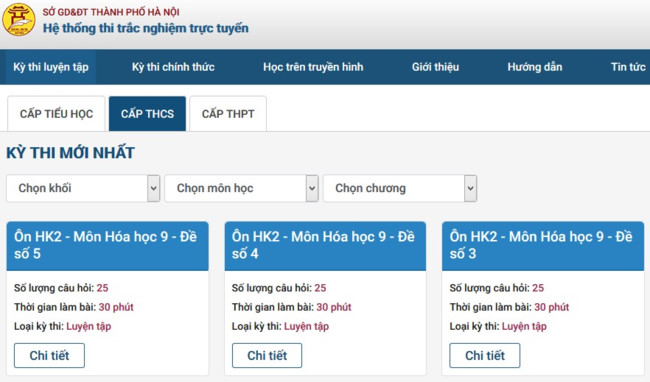Image resolution: width=650 pixels, height=382 pixels.
Task: Click 'Thời gian làm bài: 30 phút' in Đề số 5 card
Action: click(74, 307)
